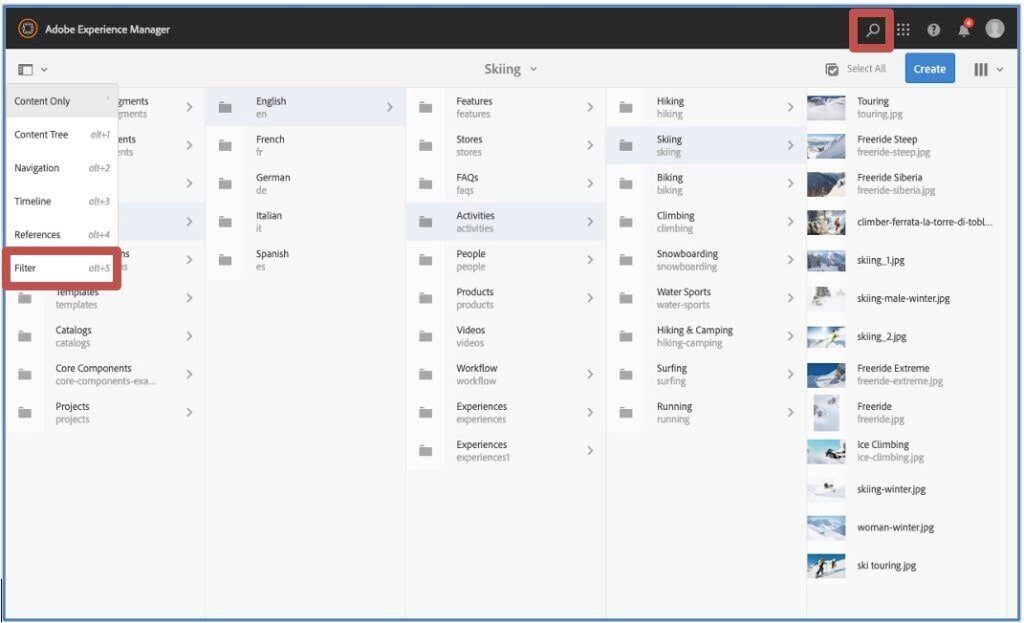The image size is (1024, 623).
Task: Open the Experiences folder labeled experiences1
Action: point(505,451)
